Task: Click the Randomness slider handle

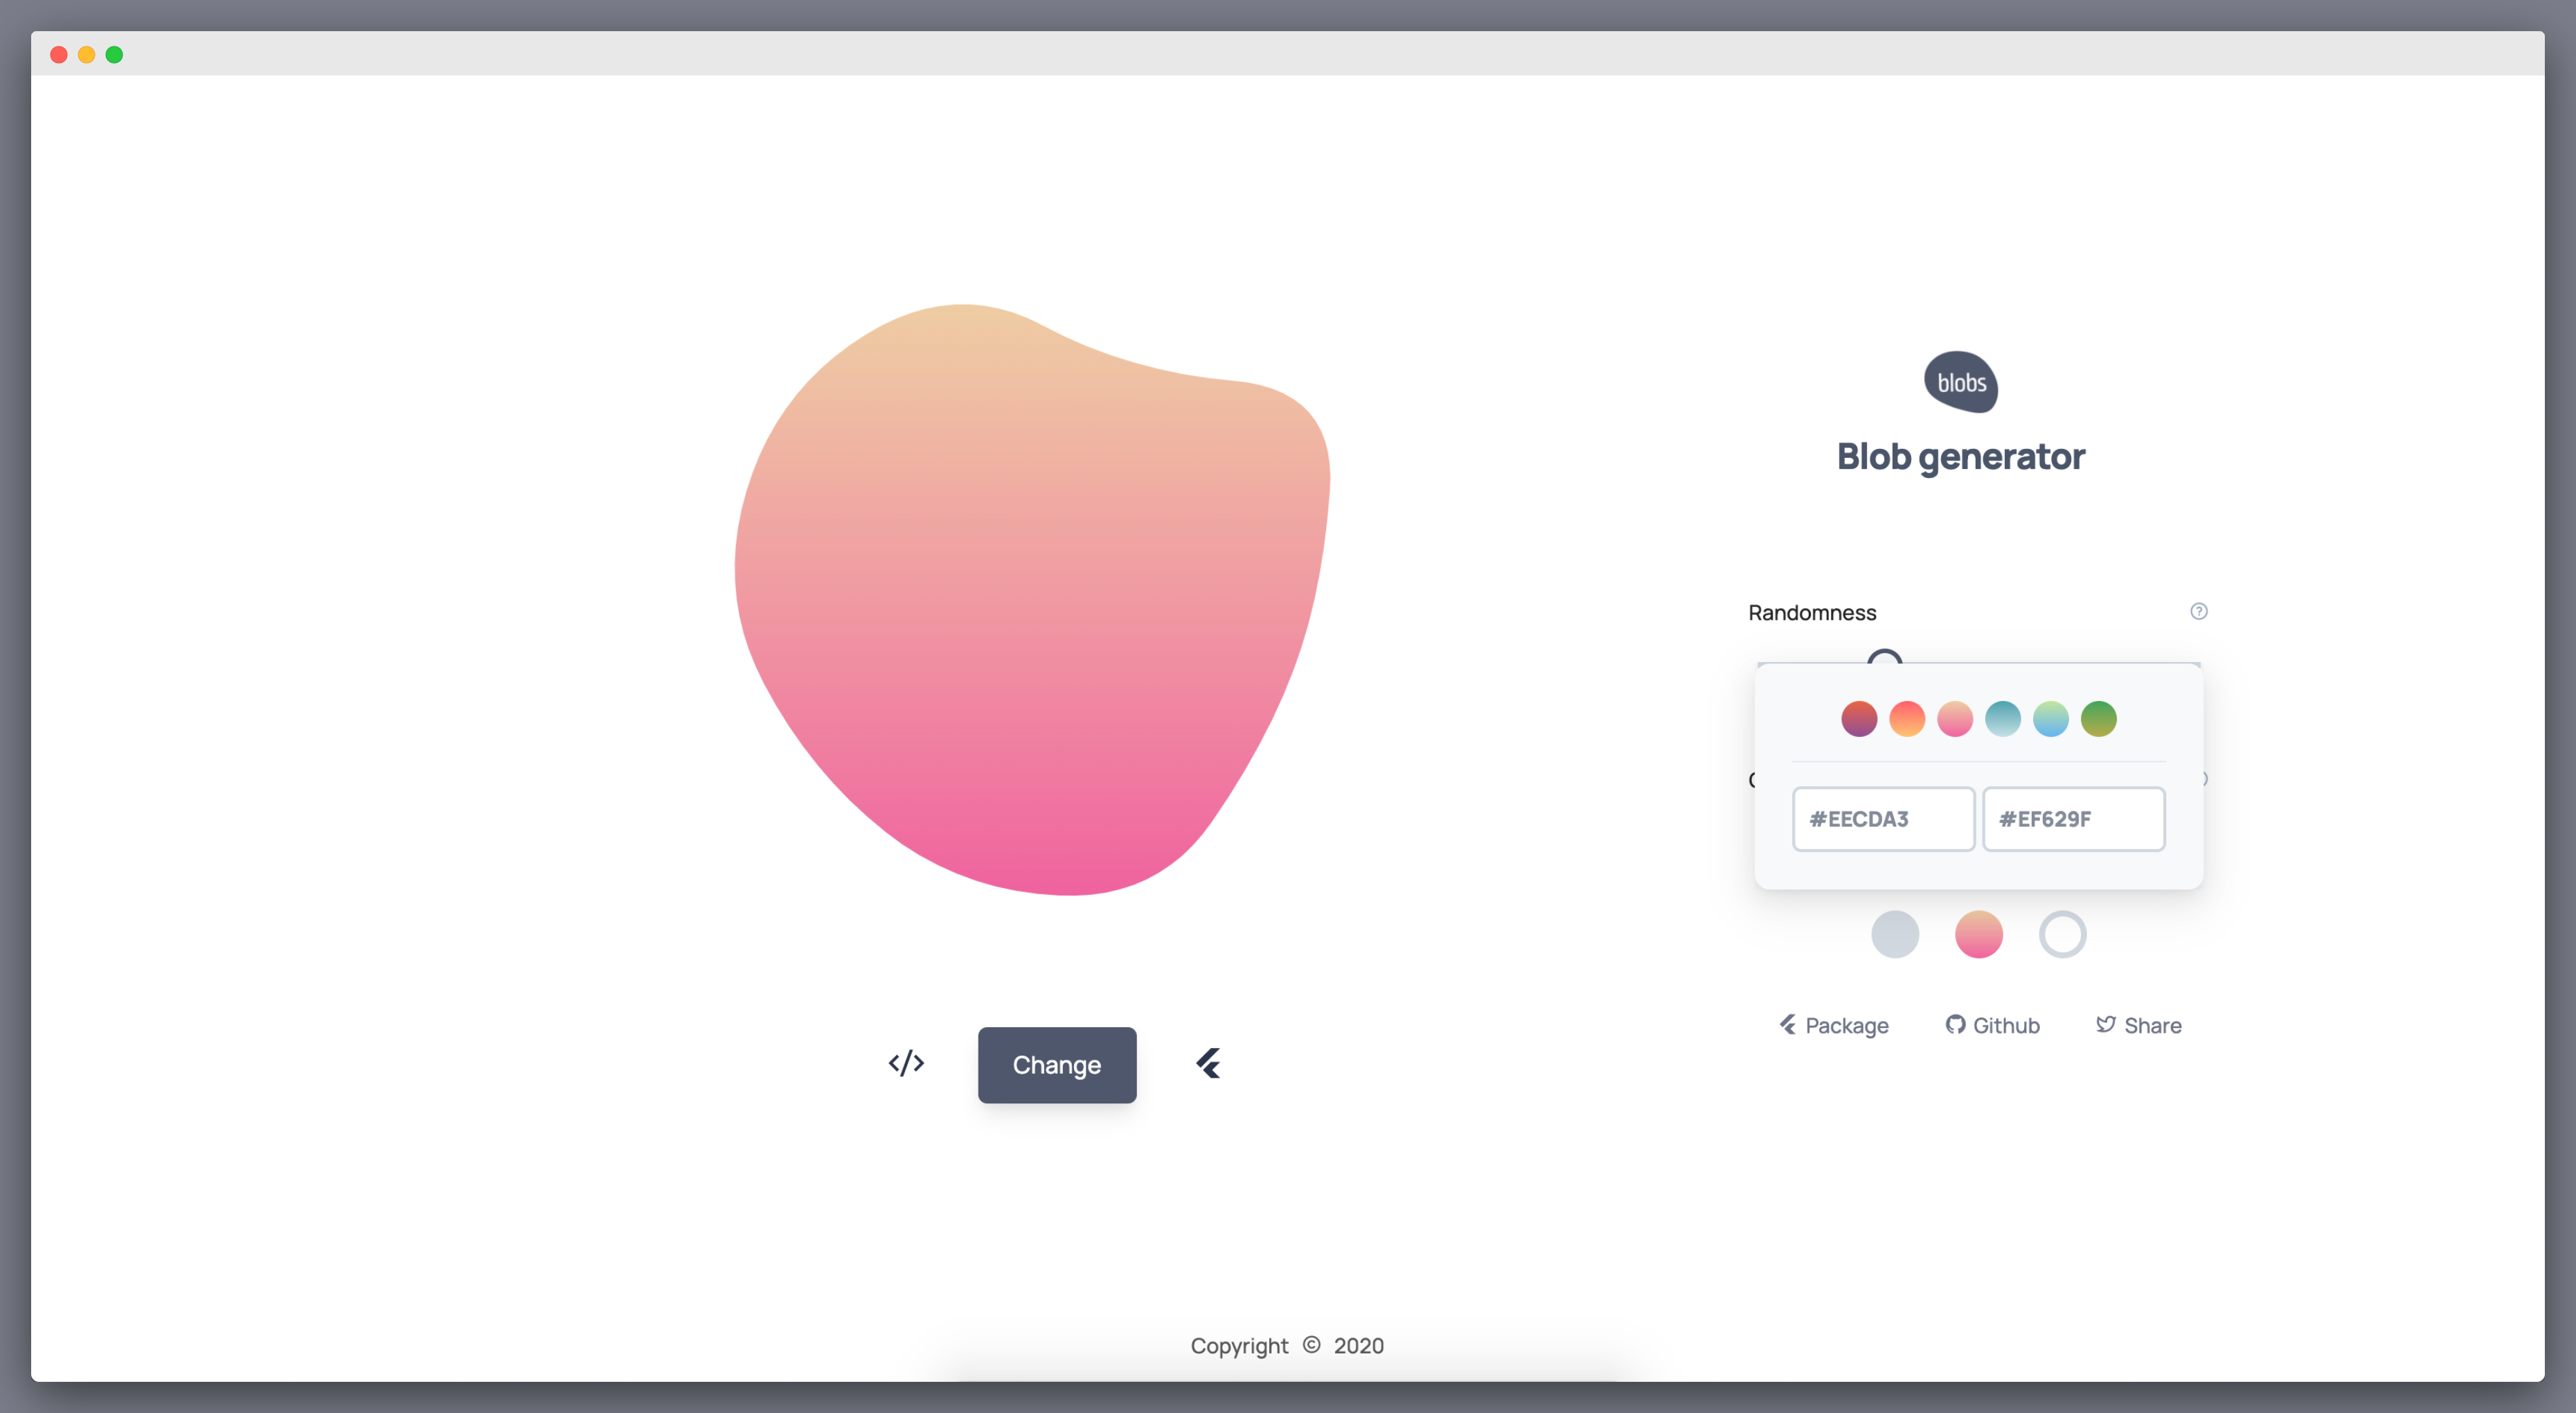Action: [x=1884, y=657]
